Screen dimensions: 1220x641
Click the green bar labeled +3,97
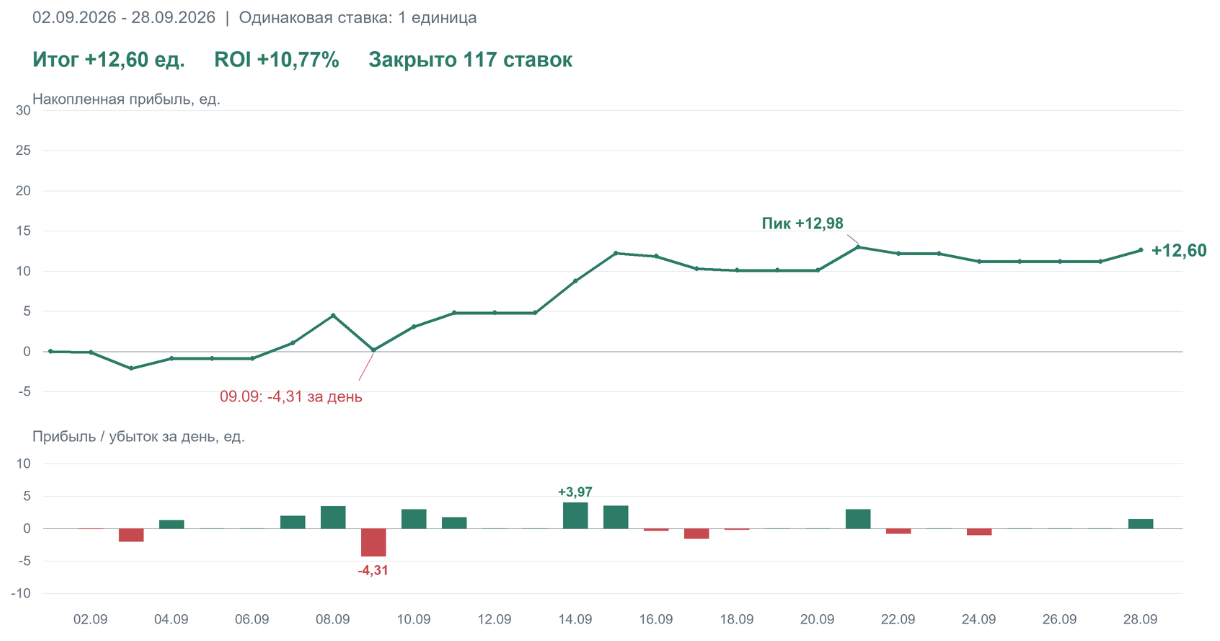click(575, 515)
